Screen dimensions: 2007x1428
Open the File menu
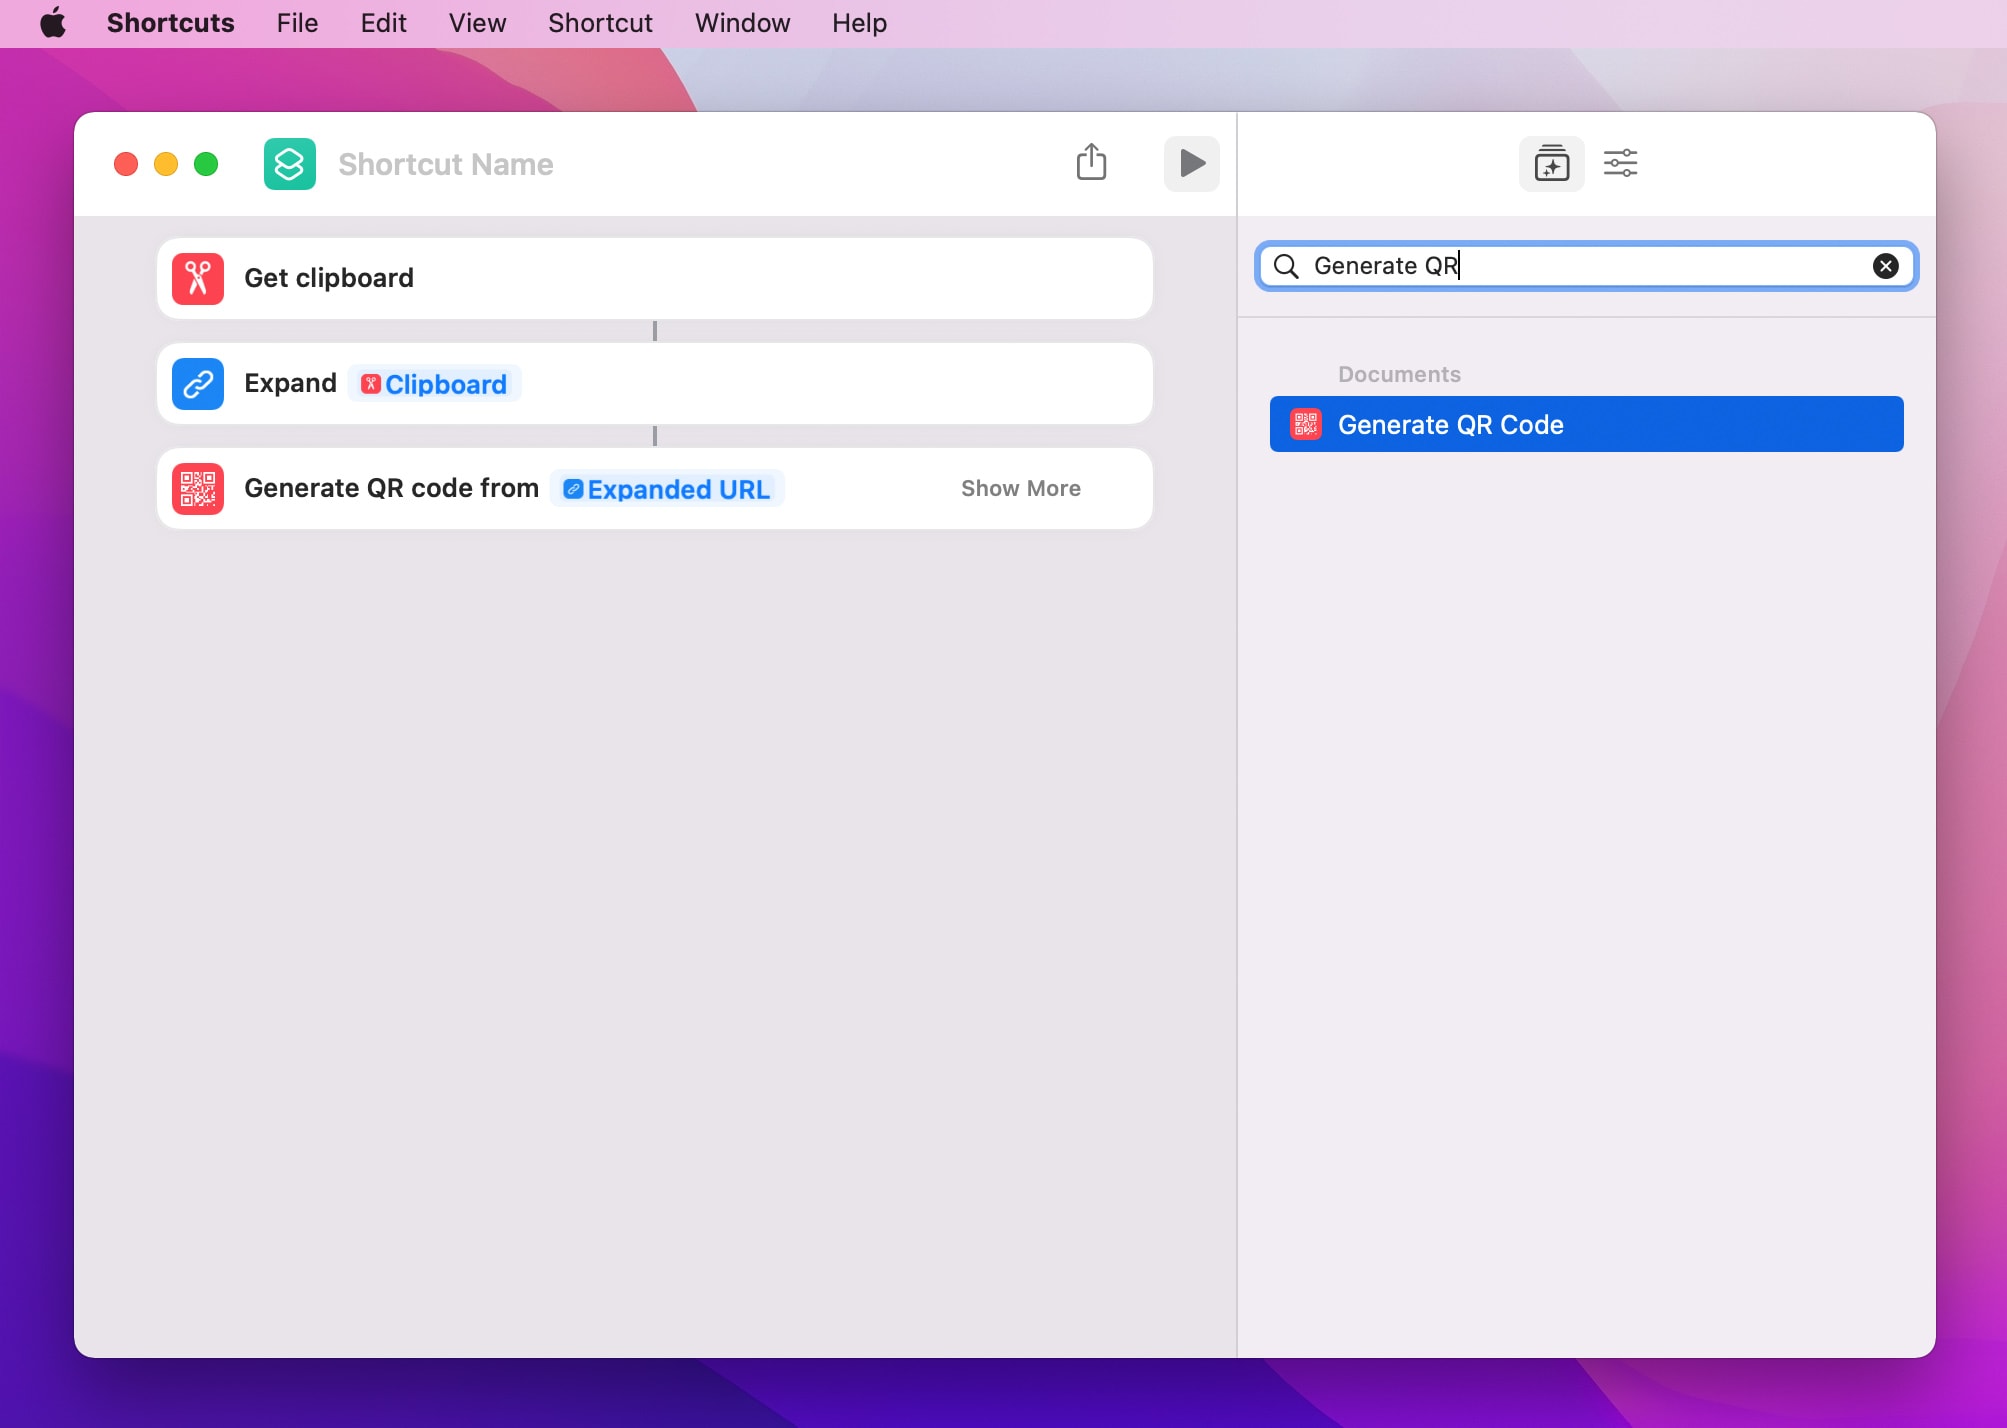coord(297,23)
